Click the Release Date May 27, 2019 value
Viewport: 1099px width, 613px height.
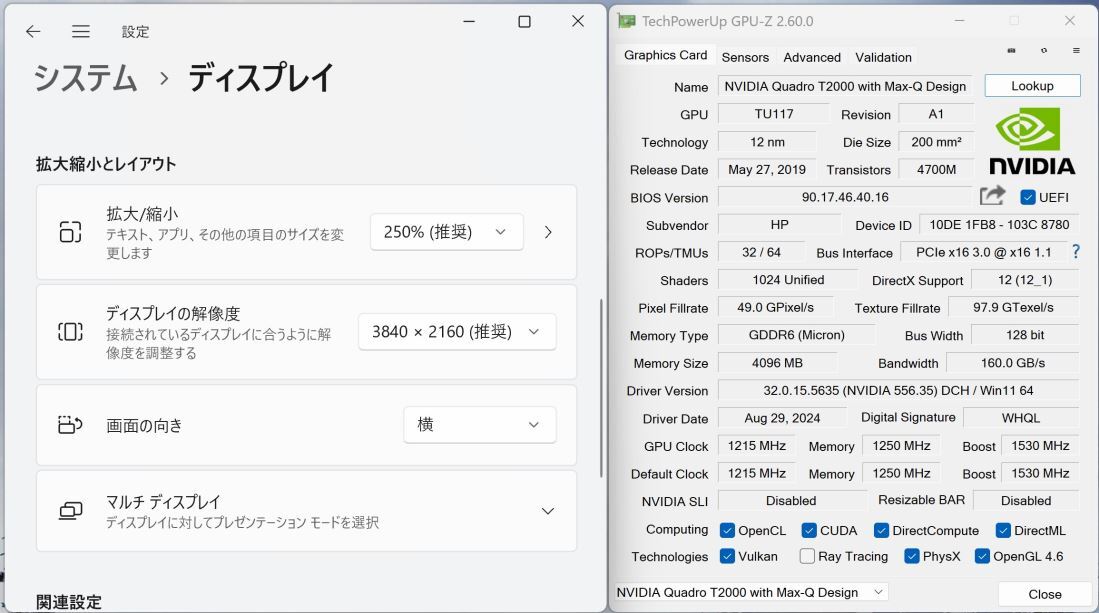coord(767,169)
